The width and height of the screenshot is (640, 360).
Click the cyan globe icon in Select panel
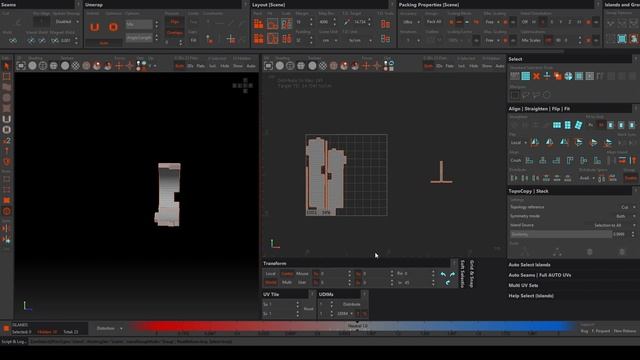point(568,76)
